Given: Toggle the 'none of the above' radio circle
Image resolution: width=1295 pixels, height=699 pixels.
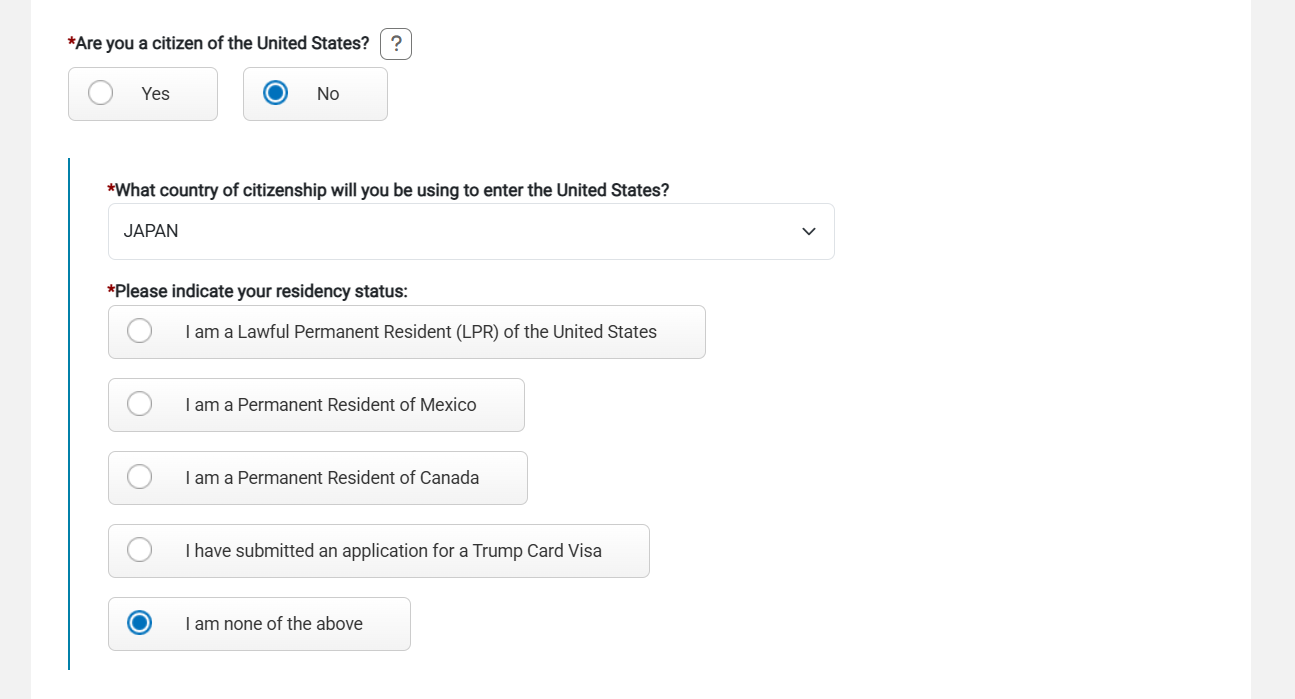Looking at the screenshot, I should (x=140, y=623).
